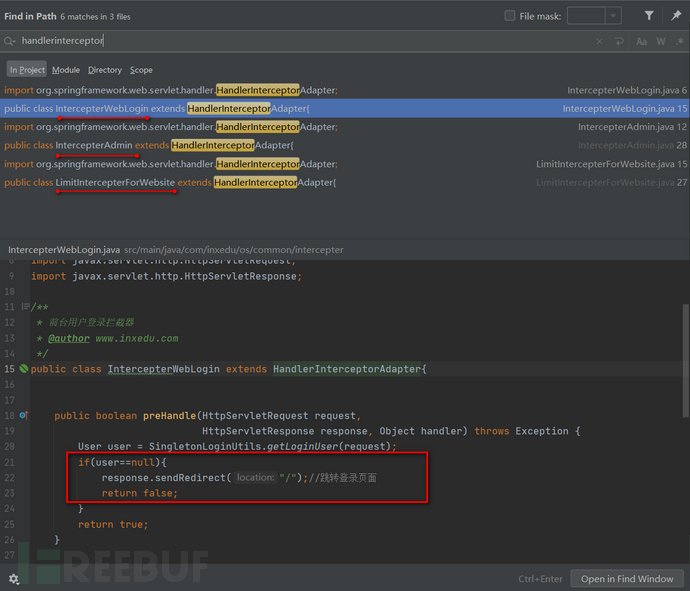
Task: Open the settings gear icon
Action: click(x=14, y=578)
